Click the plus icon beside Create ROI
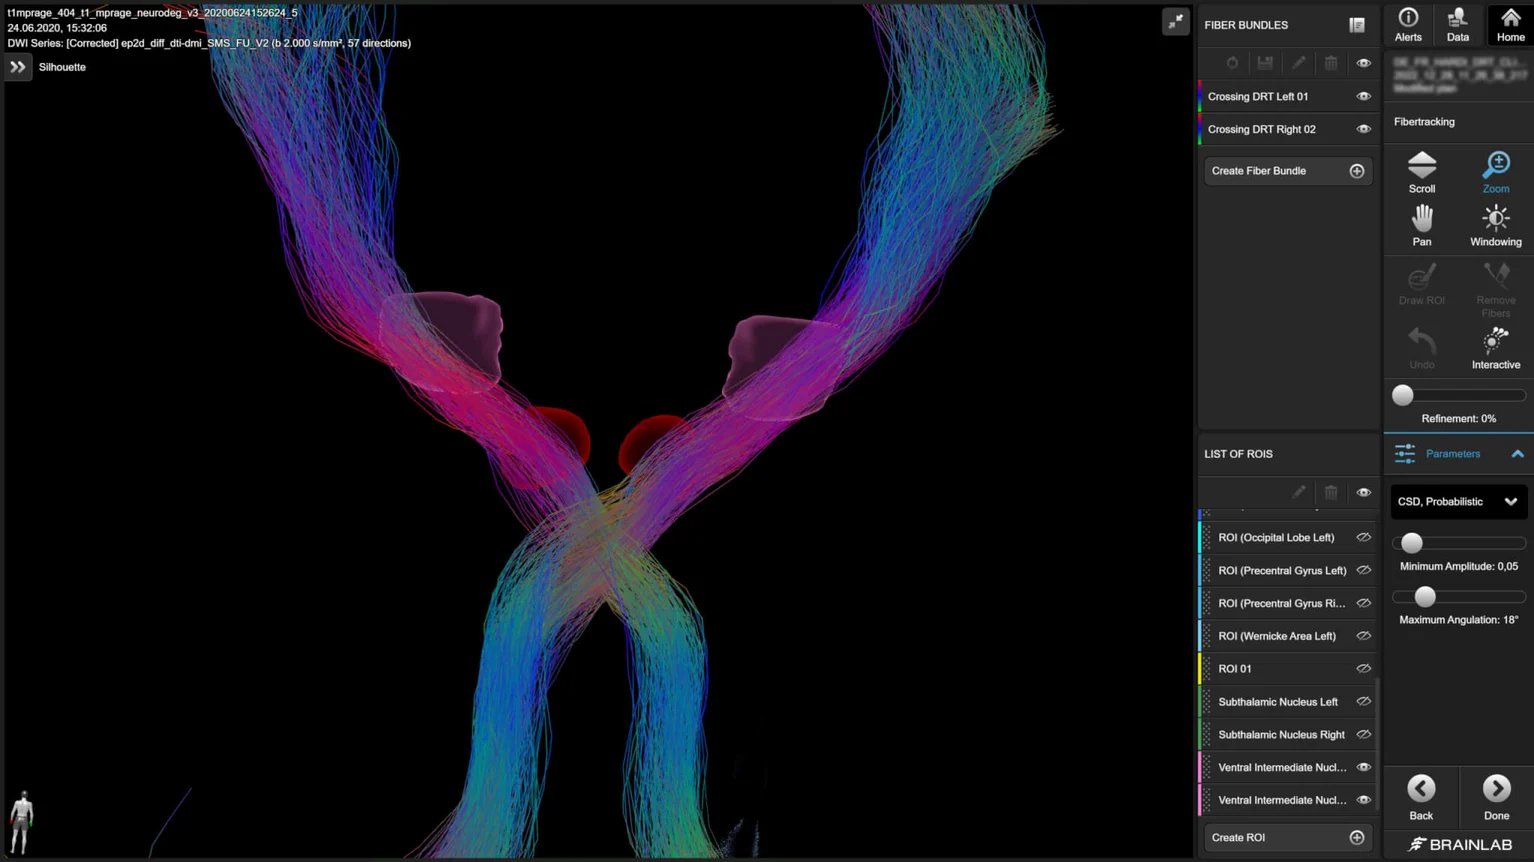This screenshot has height=862, width=1534. tap(1357, 838)
